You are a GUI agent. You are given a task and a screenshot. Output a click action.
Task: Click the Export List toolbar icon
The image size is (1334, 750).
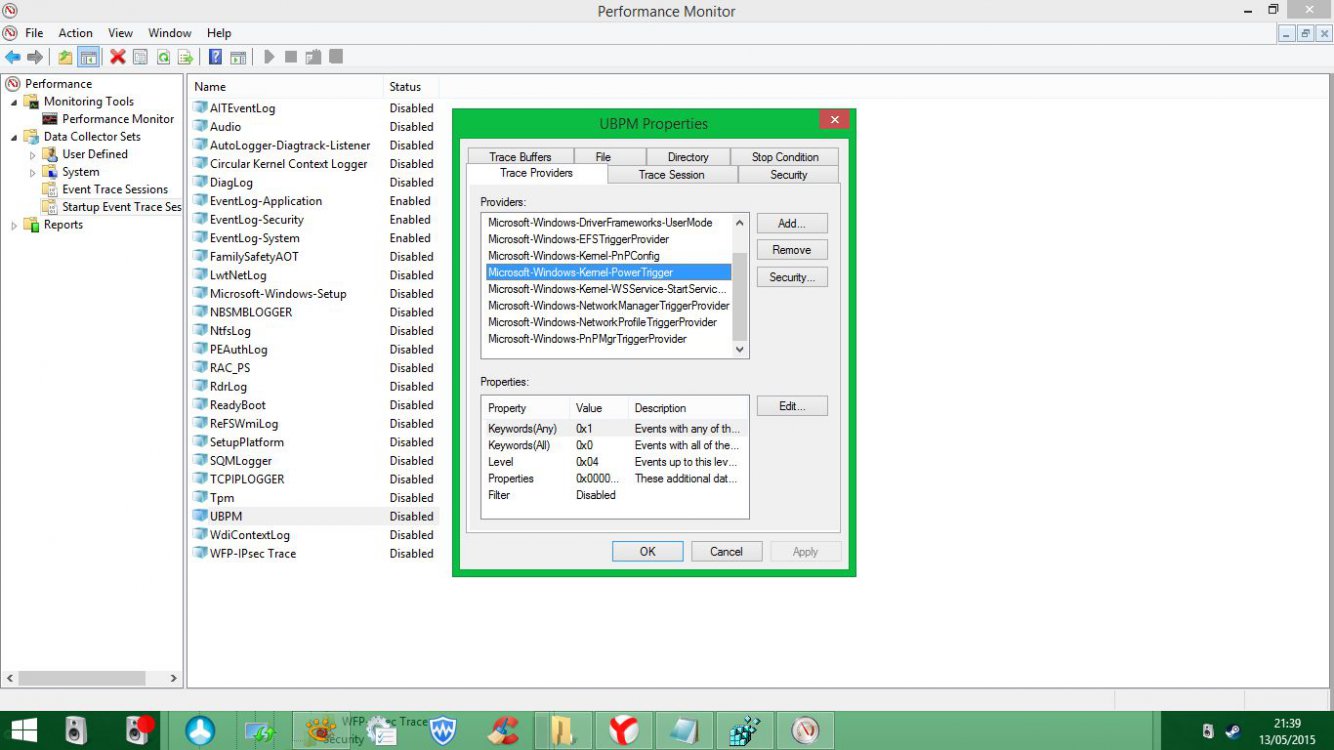tap(185, 57)
